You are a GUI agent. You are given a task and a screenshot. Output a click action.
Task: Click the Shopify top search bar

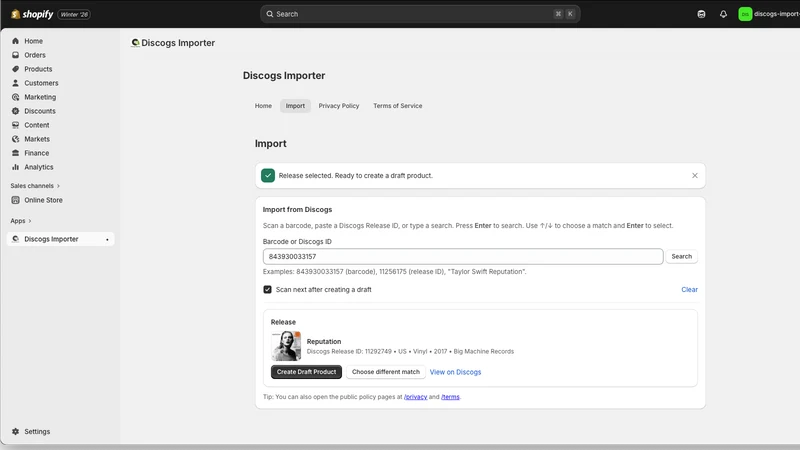tap(420, 14)
